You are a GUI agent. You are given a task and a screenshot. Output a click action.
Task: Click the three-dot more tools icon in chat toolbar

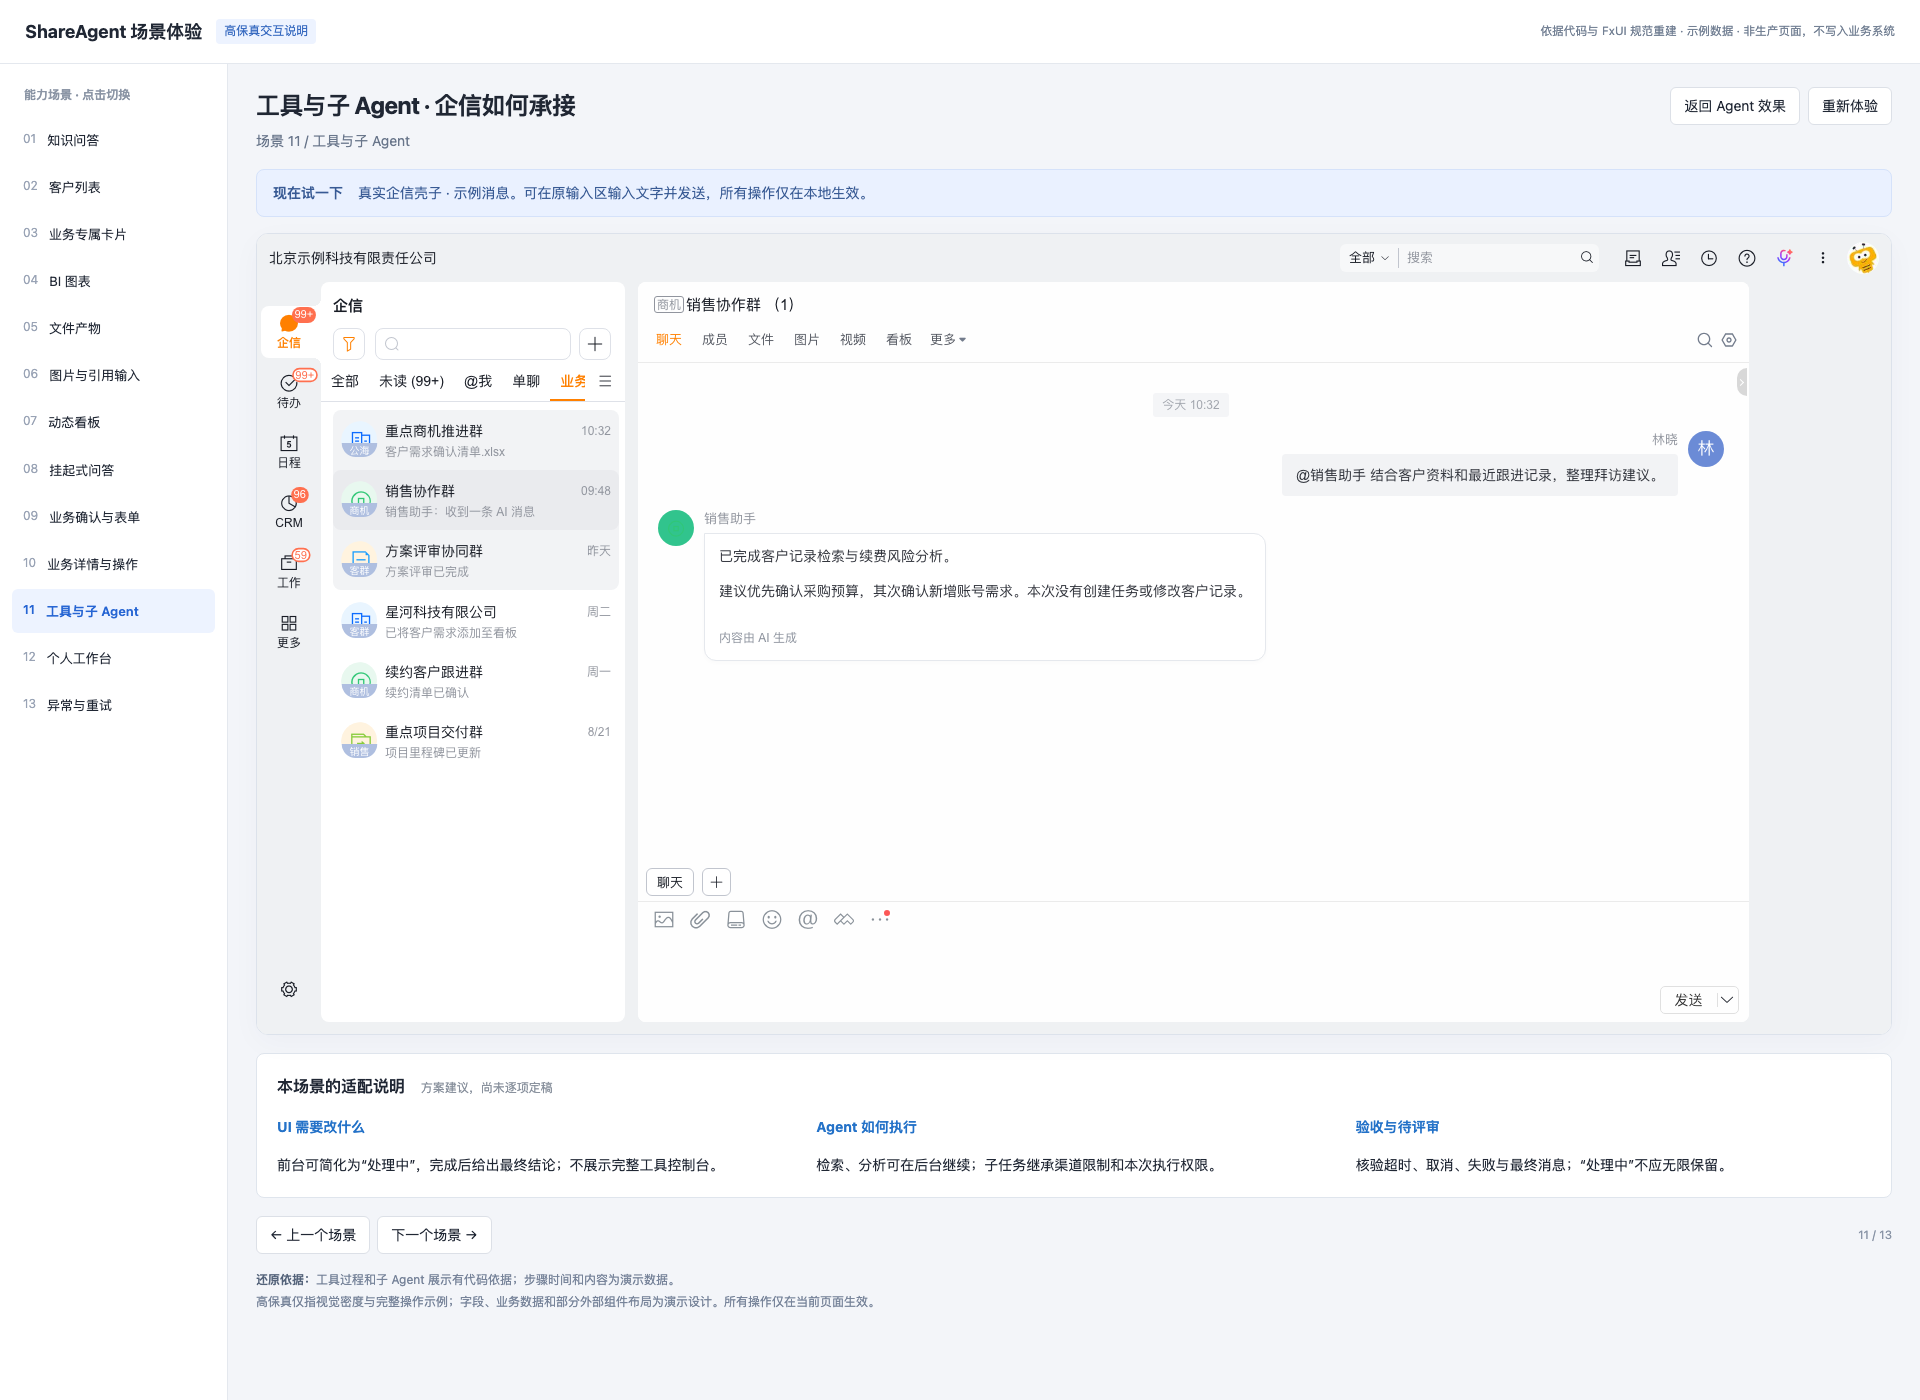880,918
